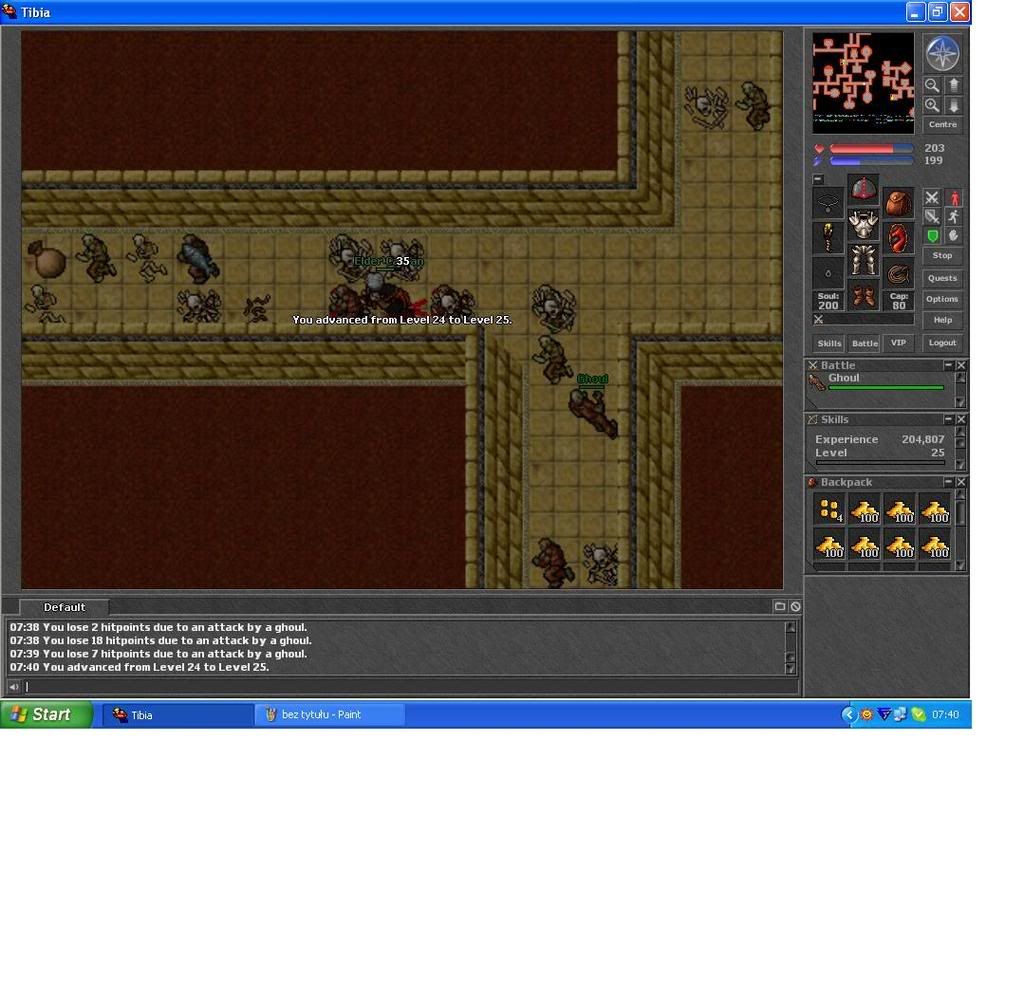Toggle stand-while-fighting red figure
This screenshot has height=981, width=1024.
[x=954, y=197]
